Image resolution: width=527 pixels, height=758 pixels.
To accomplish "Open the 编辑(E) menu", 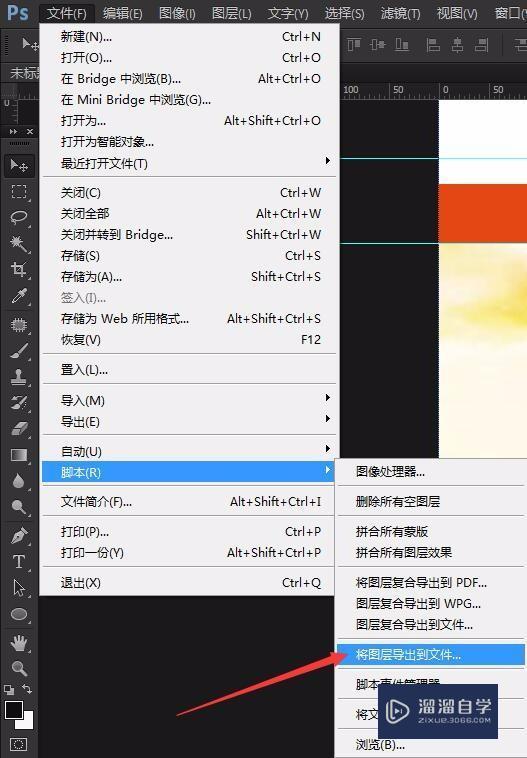I will click(122, 14).
